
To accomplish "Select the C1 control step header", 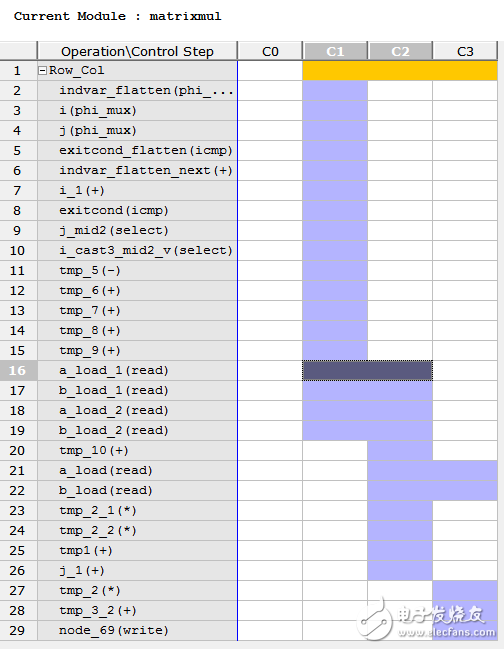I will coord(335,51).
